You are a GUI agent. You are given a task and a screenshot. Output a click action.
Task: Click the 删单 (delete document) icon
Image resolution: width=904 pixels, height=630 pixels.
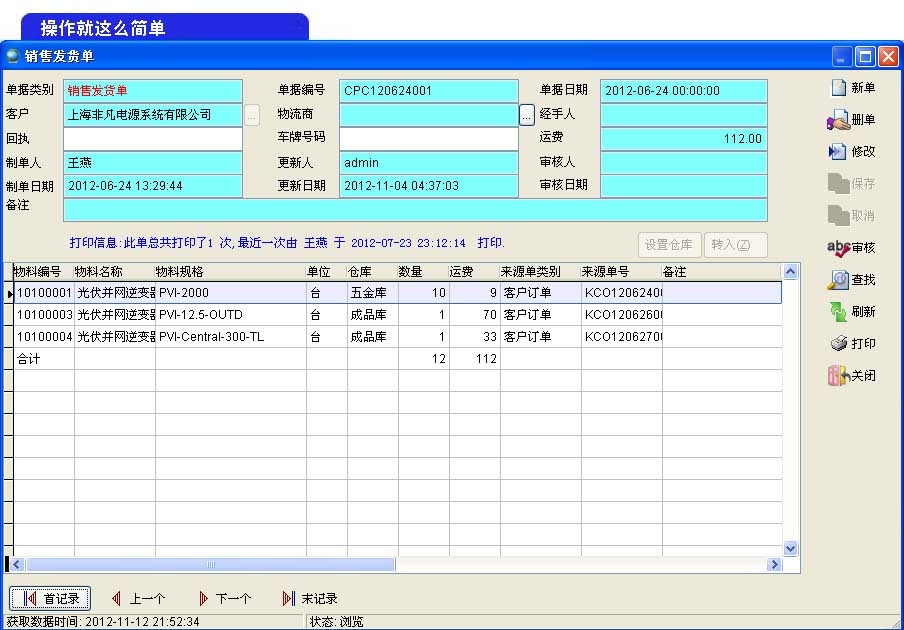838,120
